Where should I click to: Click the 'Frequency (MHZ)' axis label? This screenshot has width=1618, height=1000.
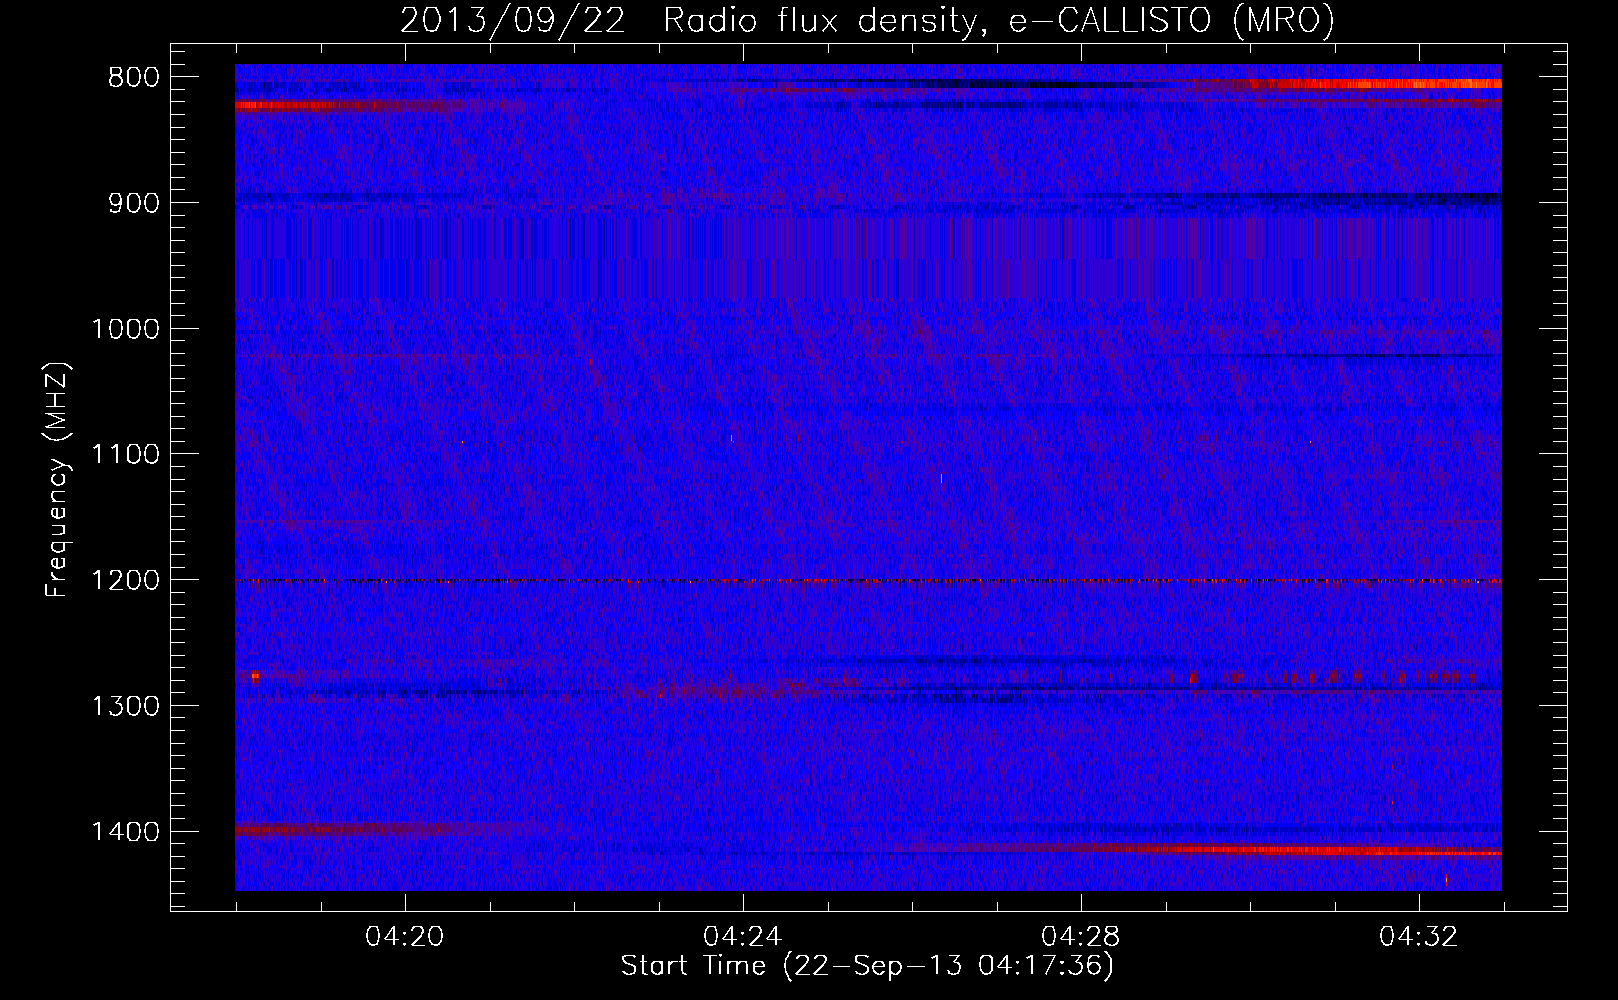57,480
